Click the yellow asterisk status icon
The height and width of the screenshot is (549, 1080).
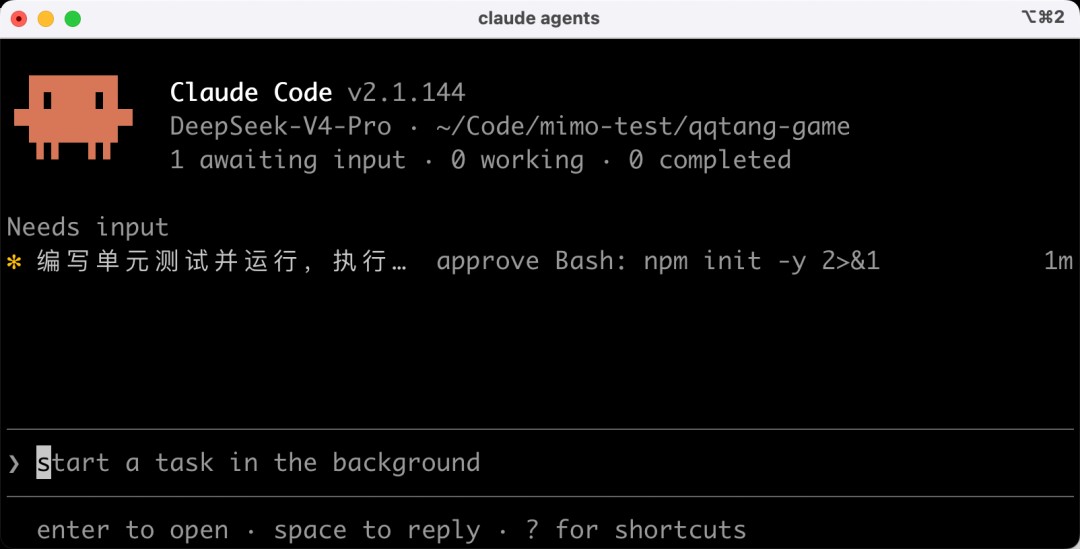[14, 262]
